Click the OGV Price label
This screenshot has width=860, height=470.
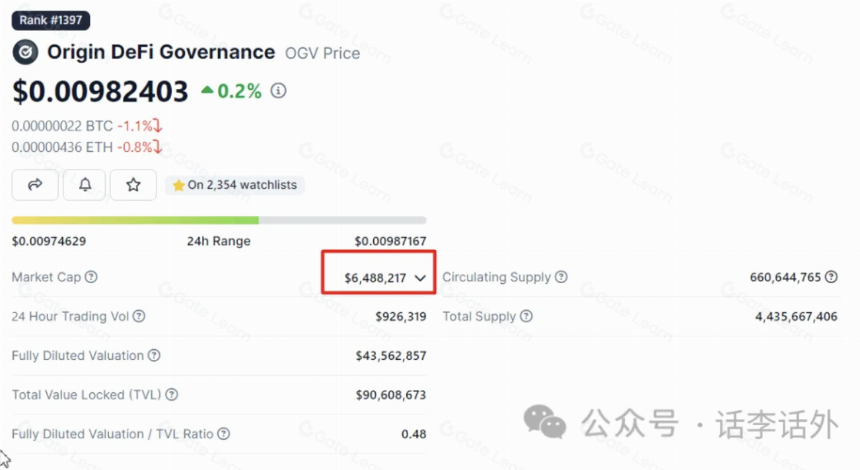point(322,53)
